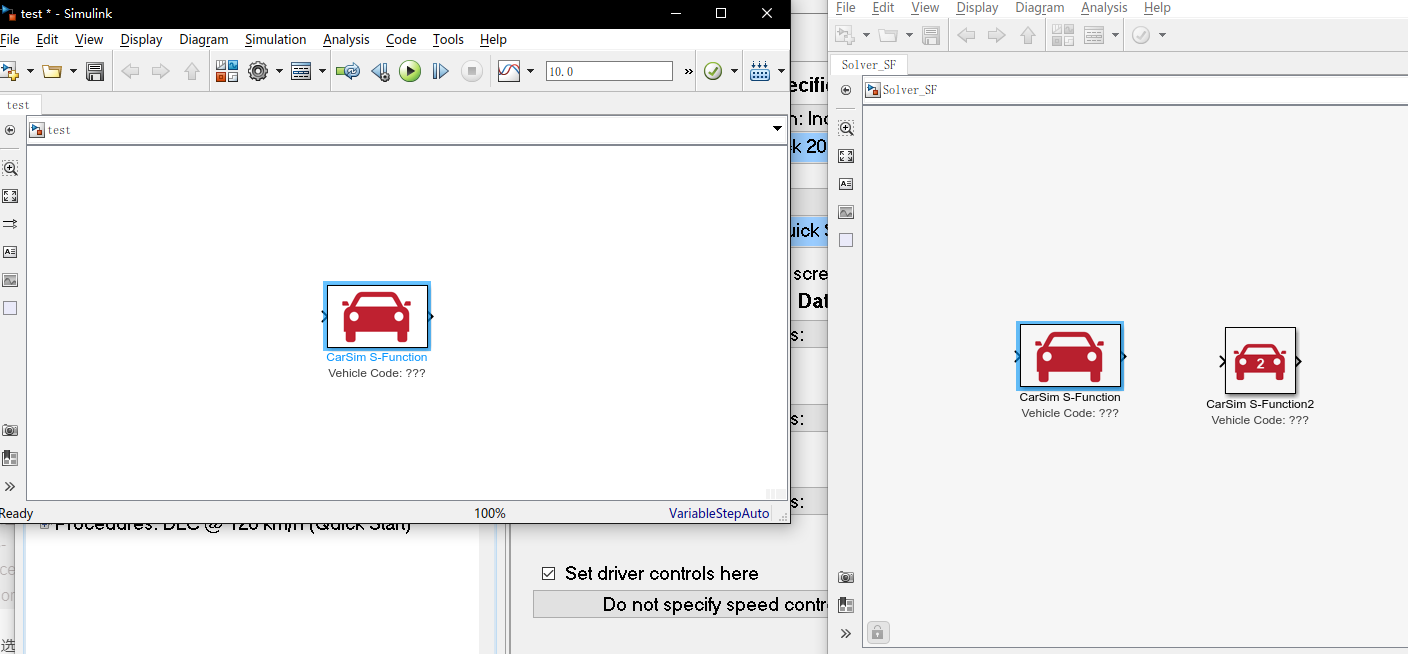The image size is (1408, 654).
Task: Click 'Do not specify speed control' dropdown
Action: [x=681, y=604]
